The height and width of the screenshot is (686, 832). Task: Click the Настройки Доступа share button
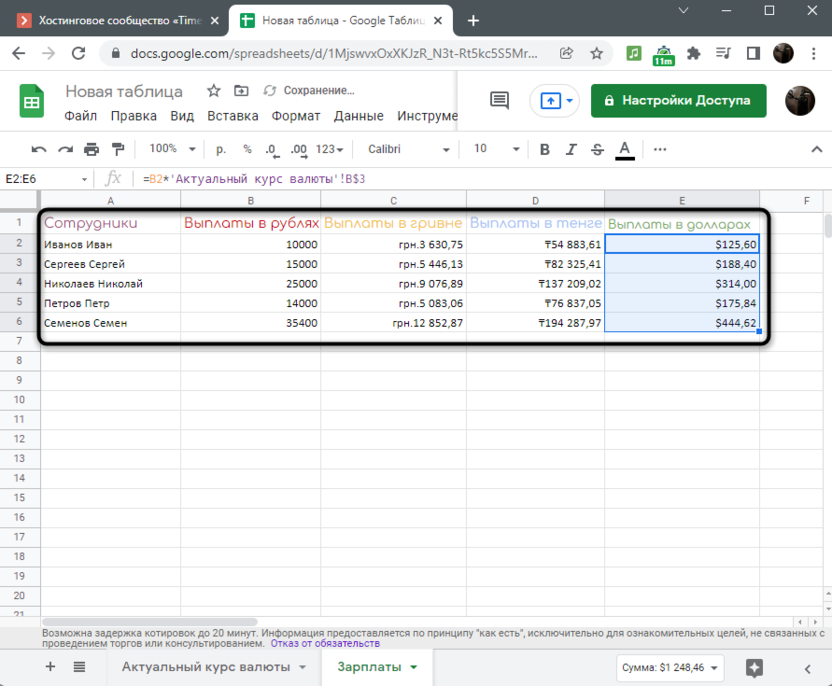[x=679, y=100]
